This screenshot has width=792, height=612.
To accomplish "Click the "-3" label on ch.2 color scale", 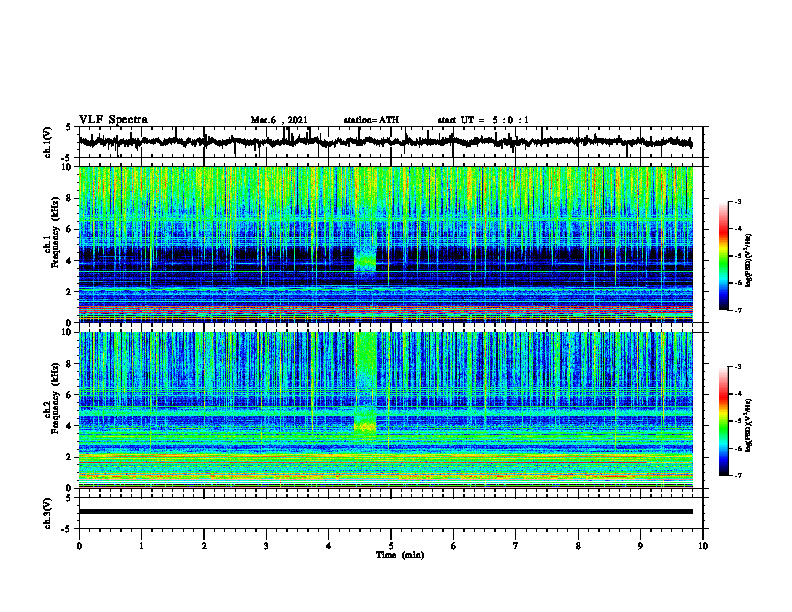I will point(737,367).
